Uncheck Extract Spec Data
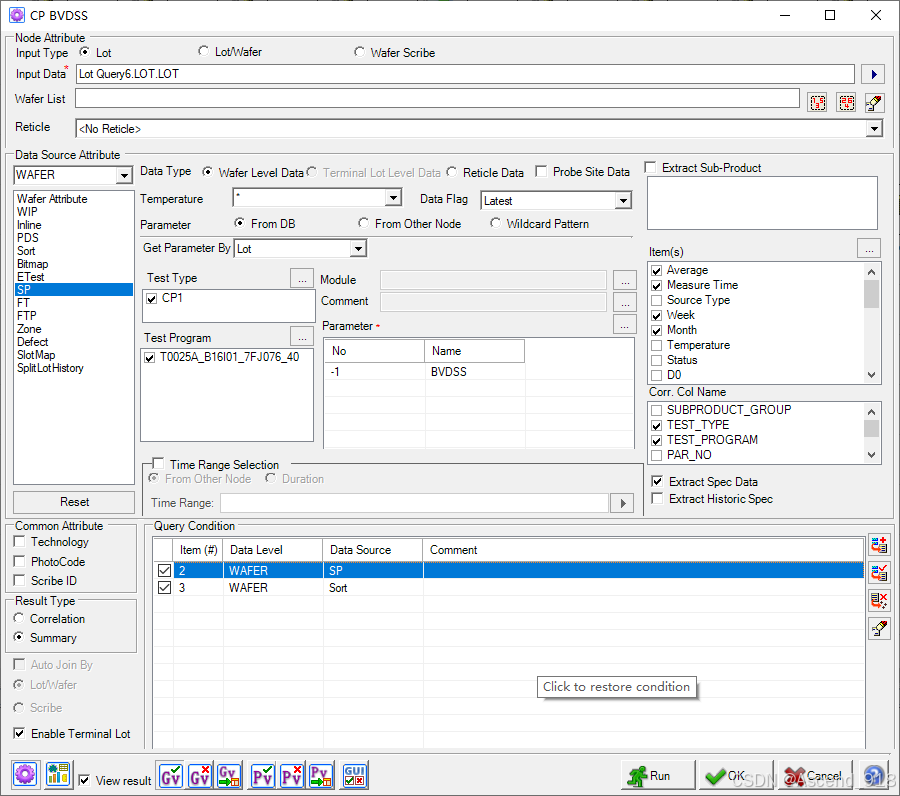900x796 pixels. tap(657, 481)
